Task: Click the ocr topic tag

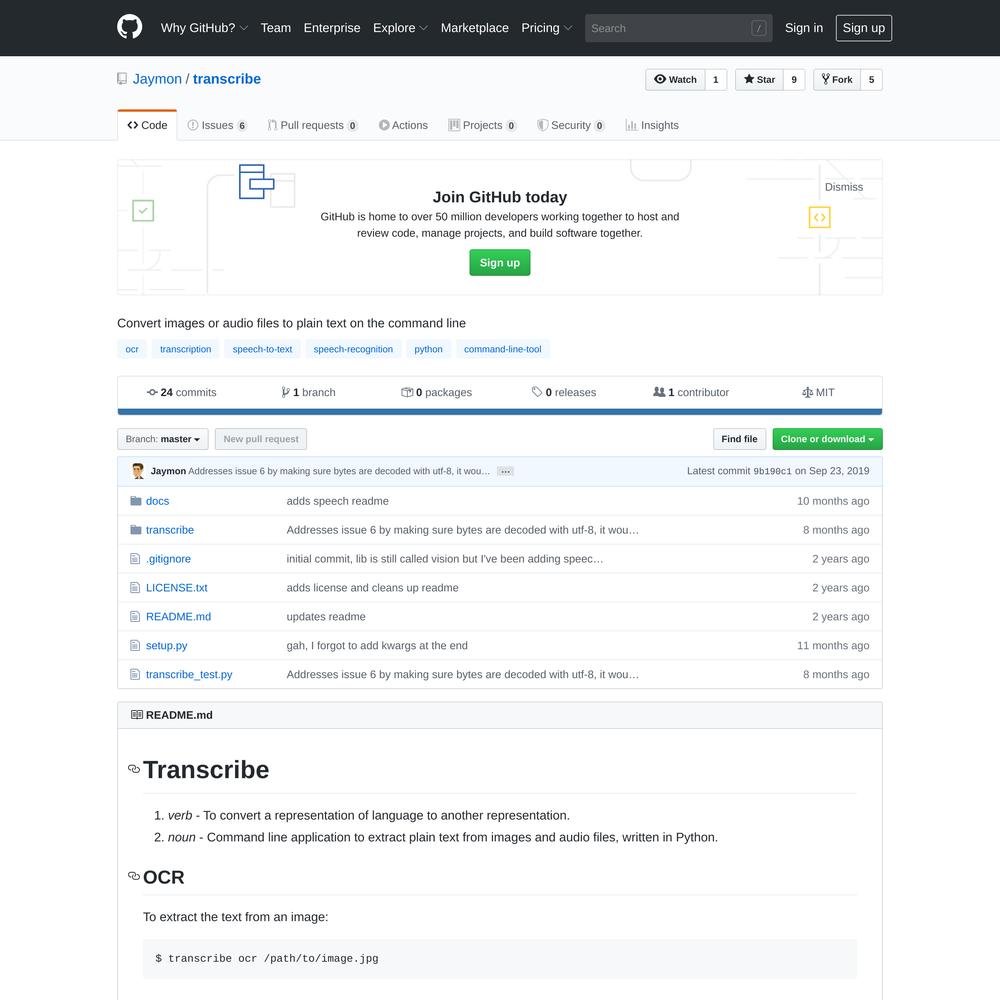Action: [x=132, y=349]
